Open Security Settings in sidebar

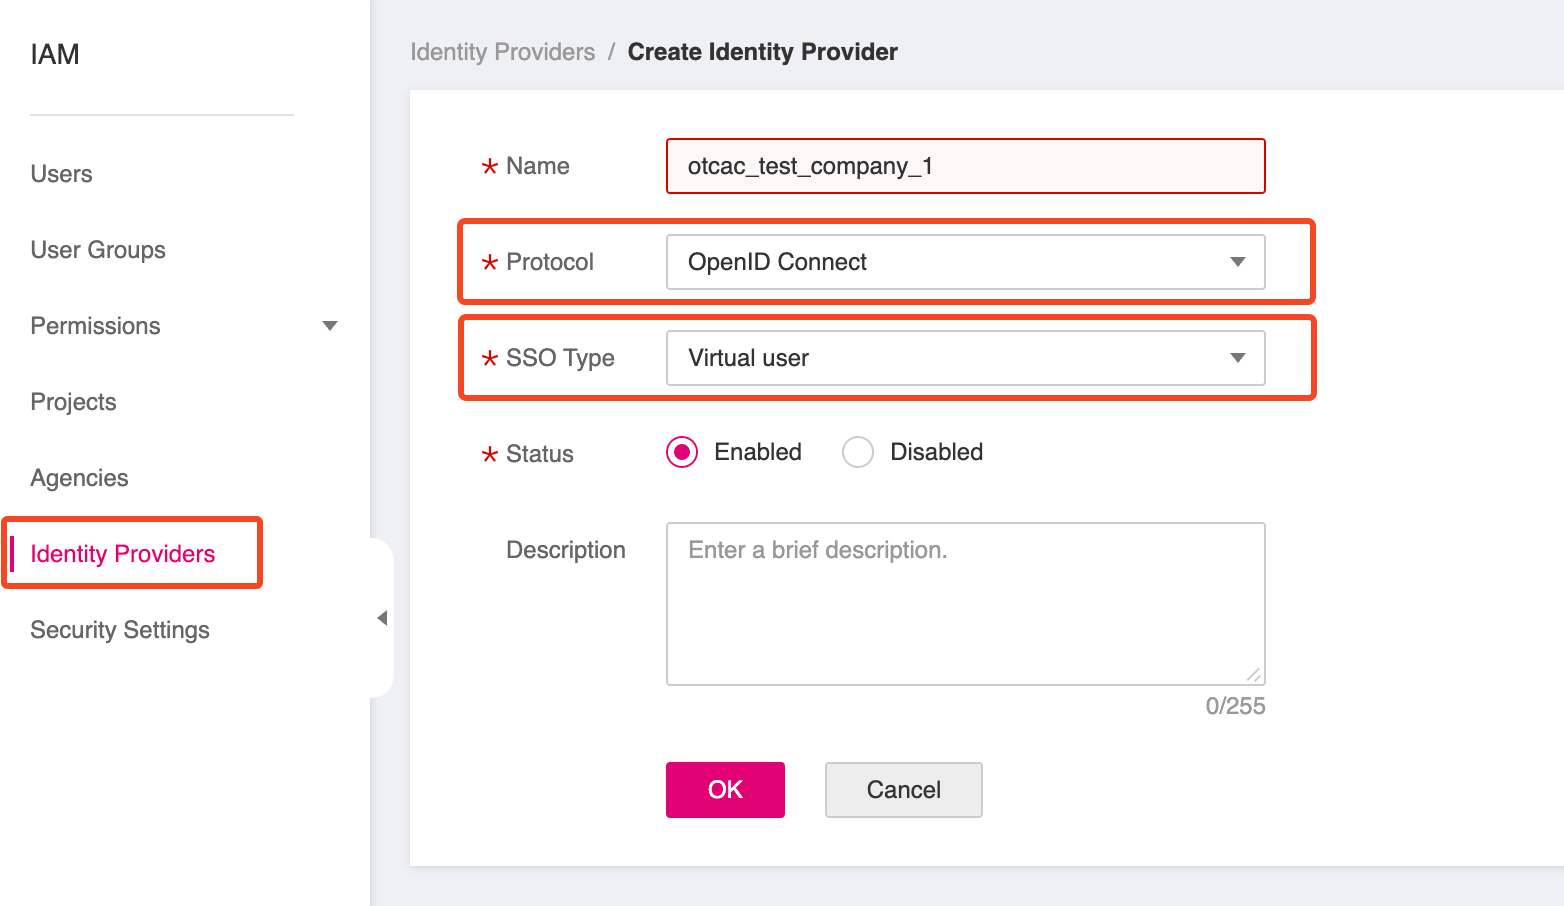(120, 630)
